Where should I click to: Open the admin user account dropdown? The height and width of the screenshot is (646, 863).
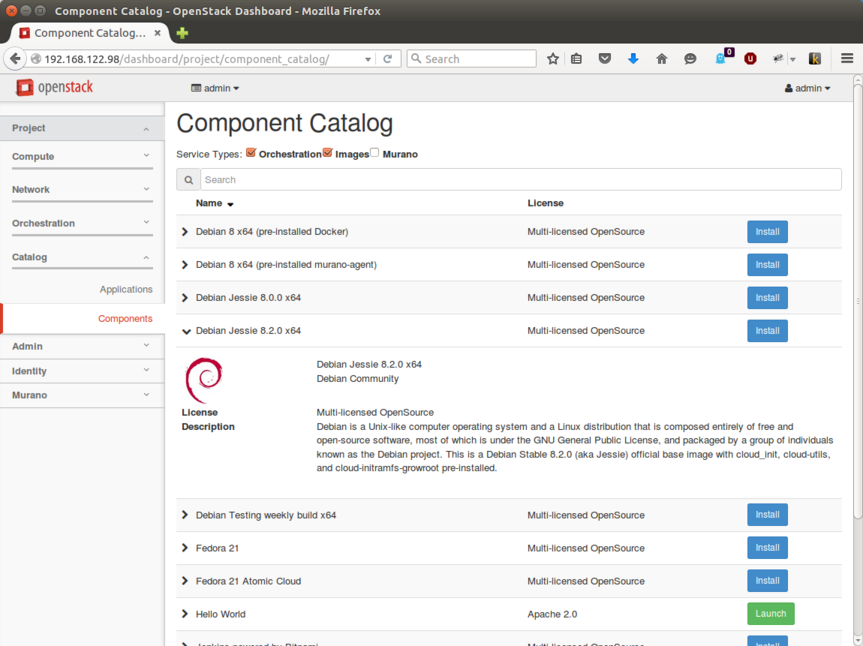click(x=806, y=88)
